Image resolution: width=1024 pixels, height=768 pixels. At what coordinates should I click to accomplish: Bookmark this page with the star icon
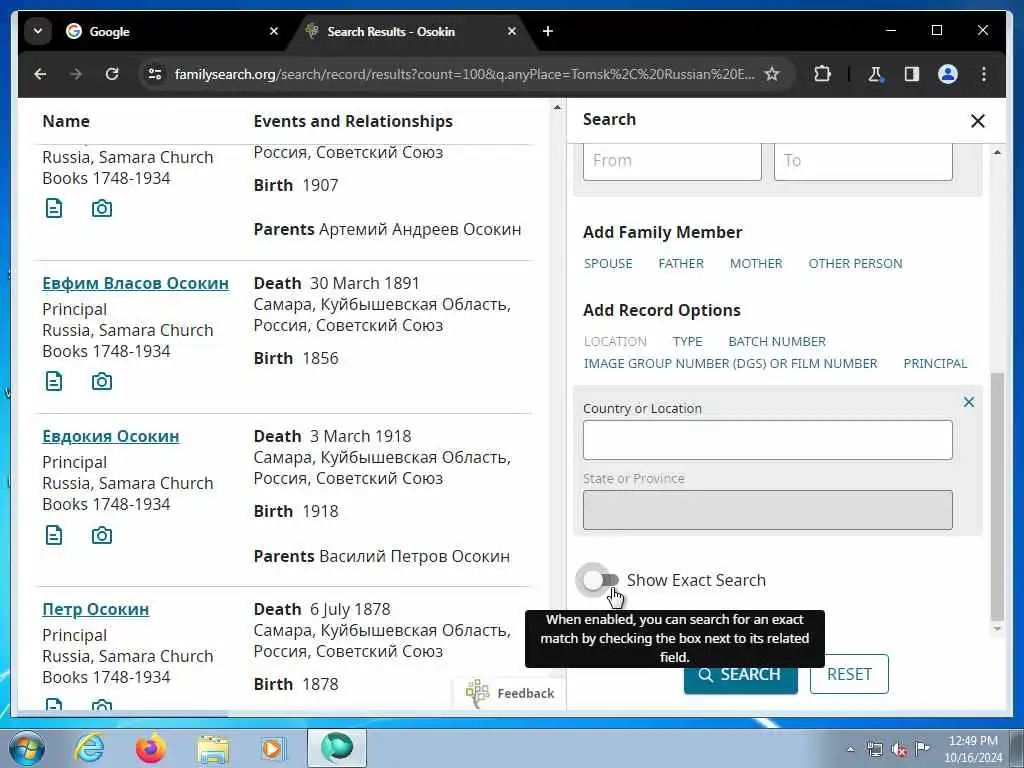click(x=772, y=74)
